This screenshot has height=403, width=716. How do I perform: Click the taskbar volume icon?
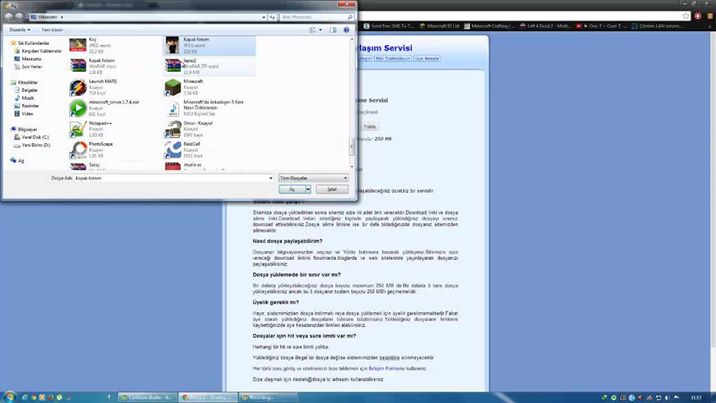[667, 398]
